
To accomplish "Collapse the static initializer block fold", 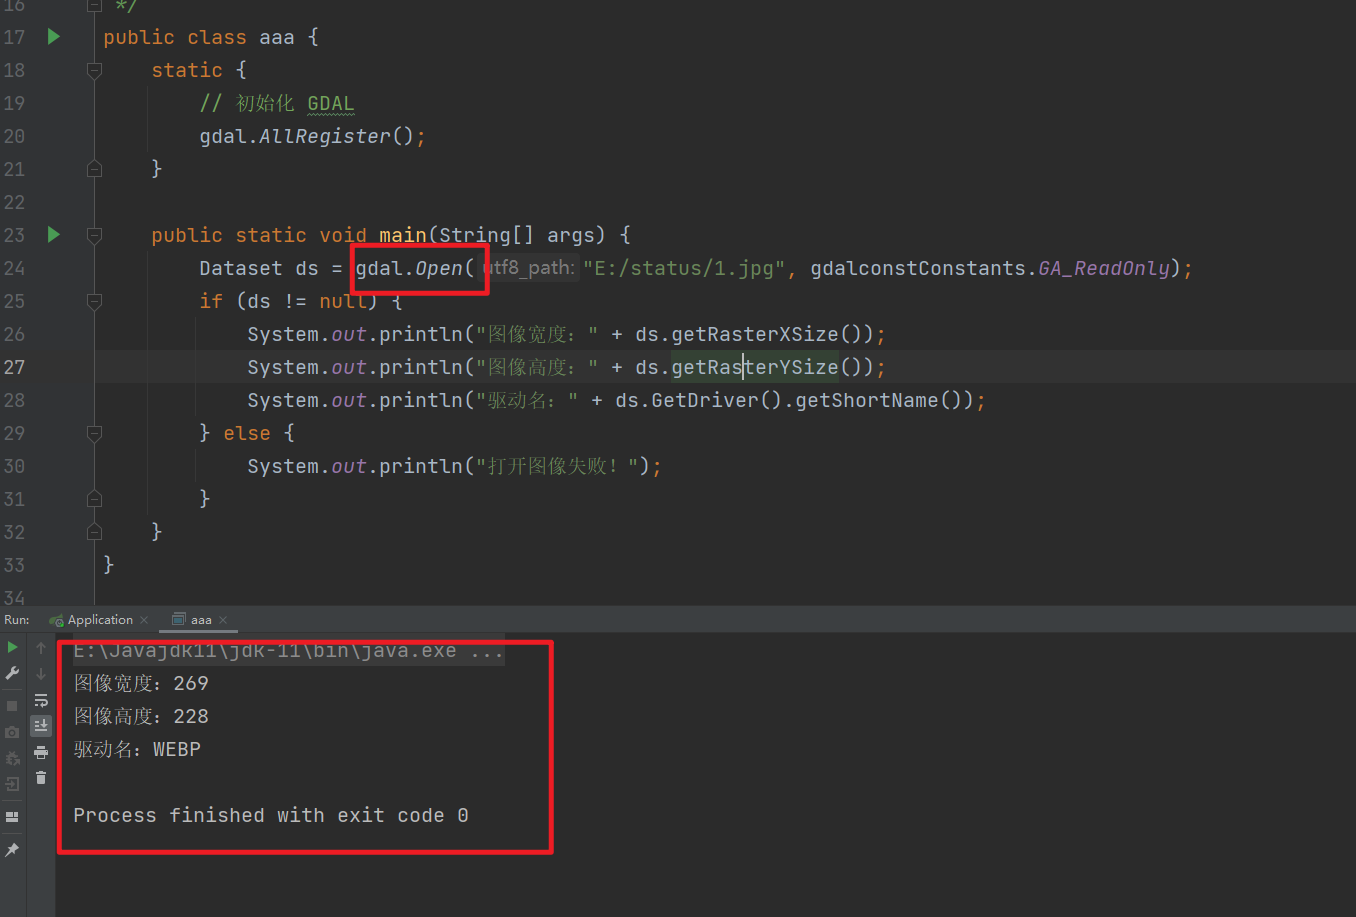I will pyautogui.click(x=93, y=70).
